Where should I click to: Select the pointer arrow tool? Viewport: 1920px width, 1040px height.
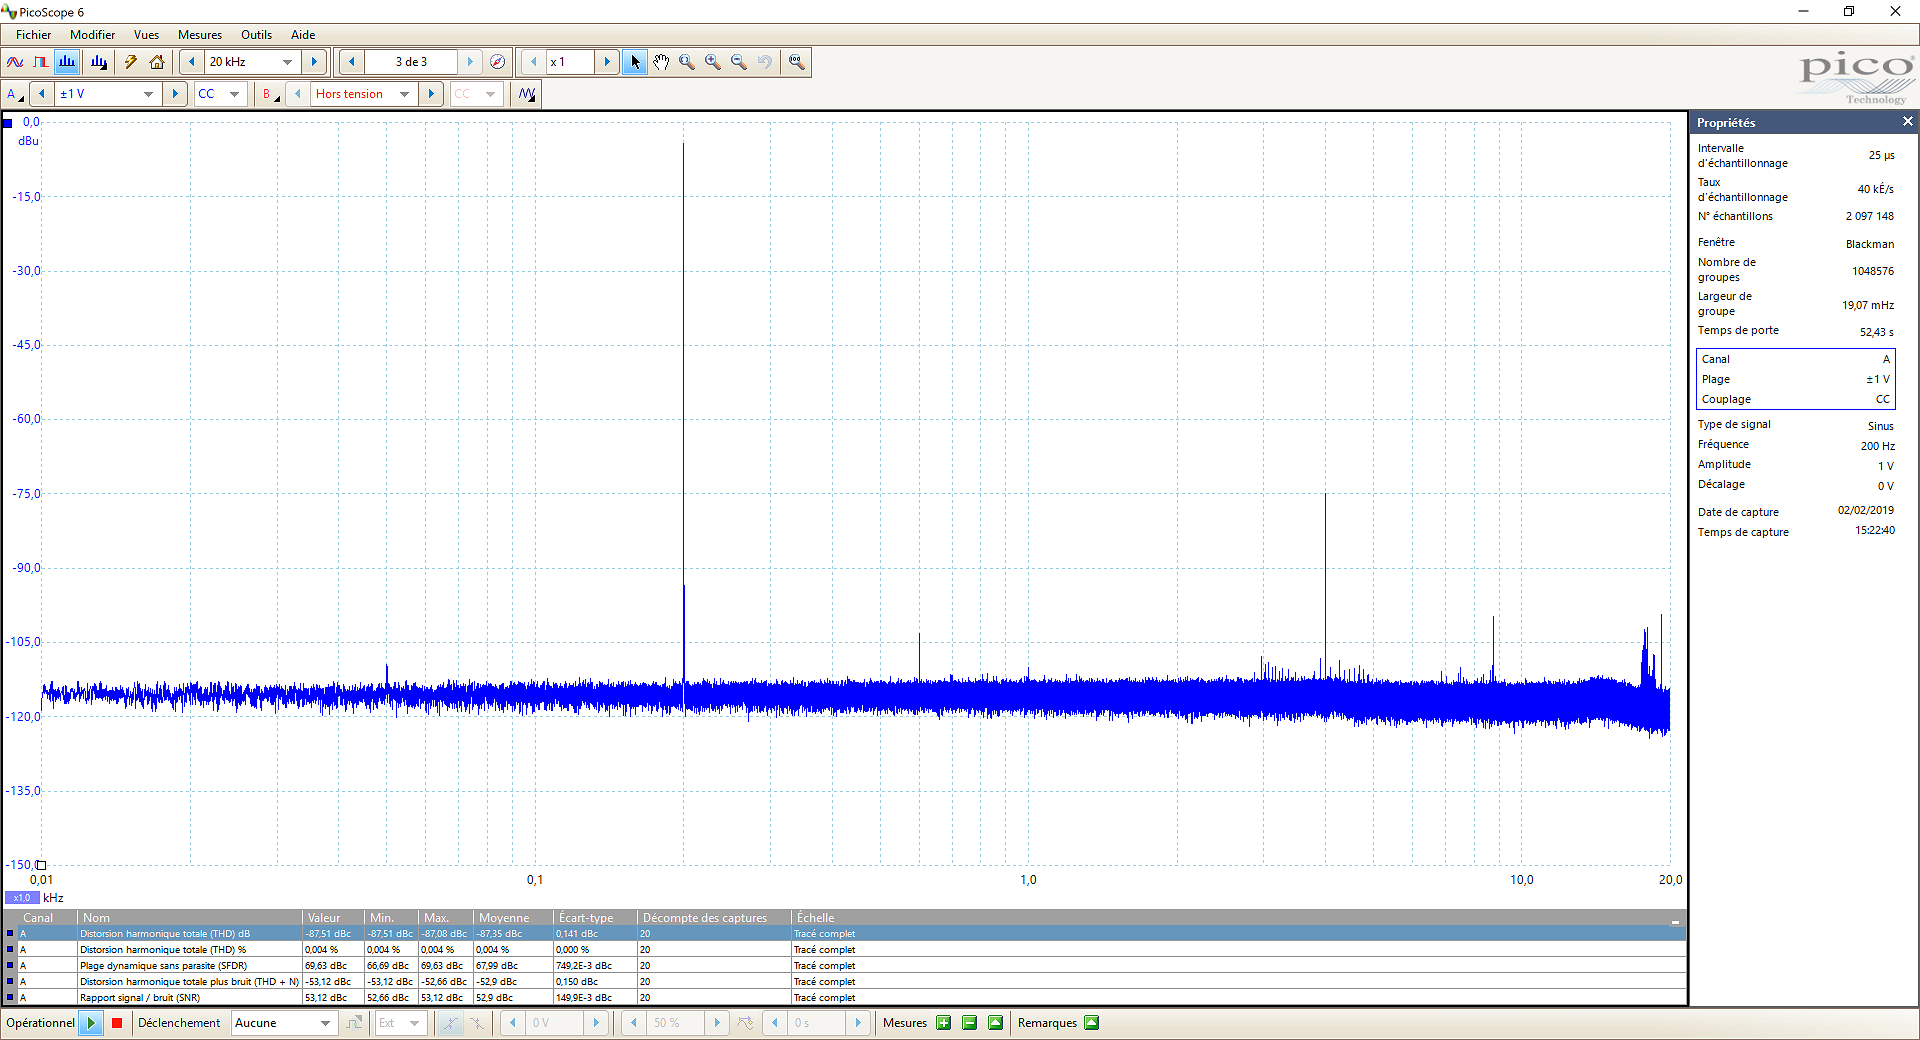(635, 62)
